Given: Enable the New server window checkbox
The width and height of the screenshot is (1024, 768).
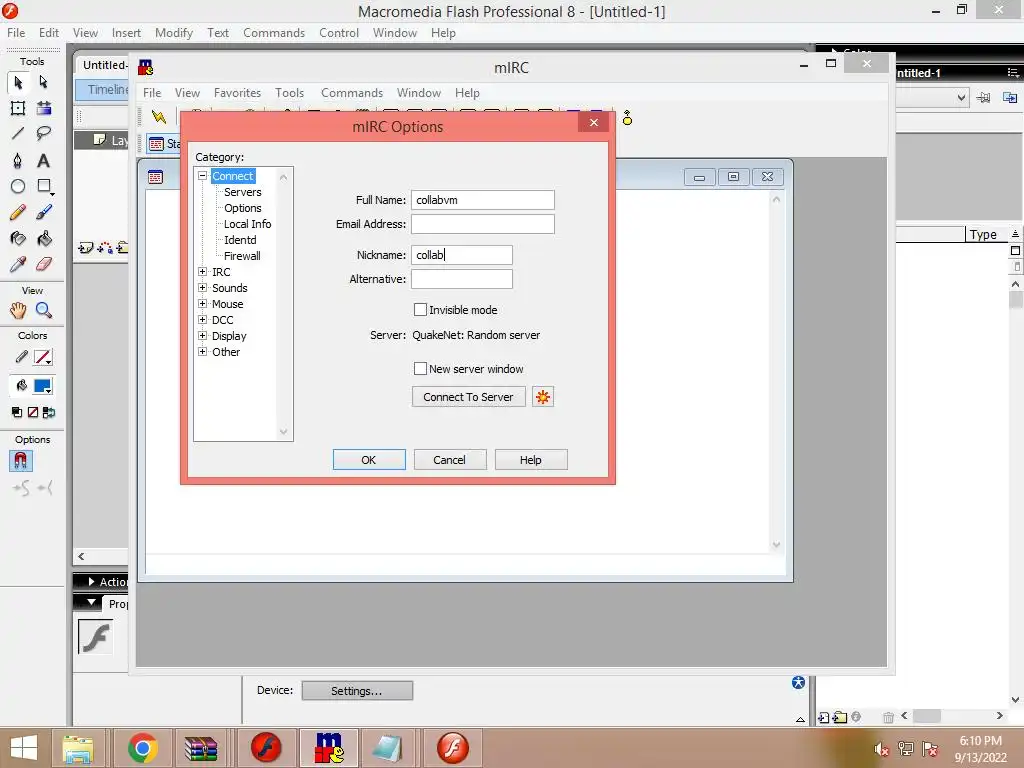Looking at the screenshot, I should point(421,368).
